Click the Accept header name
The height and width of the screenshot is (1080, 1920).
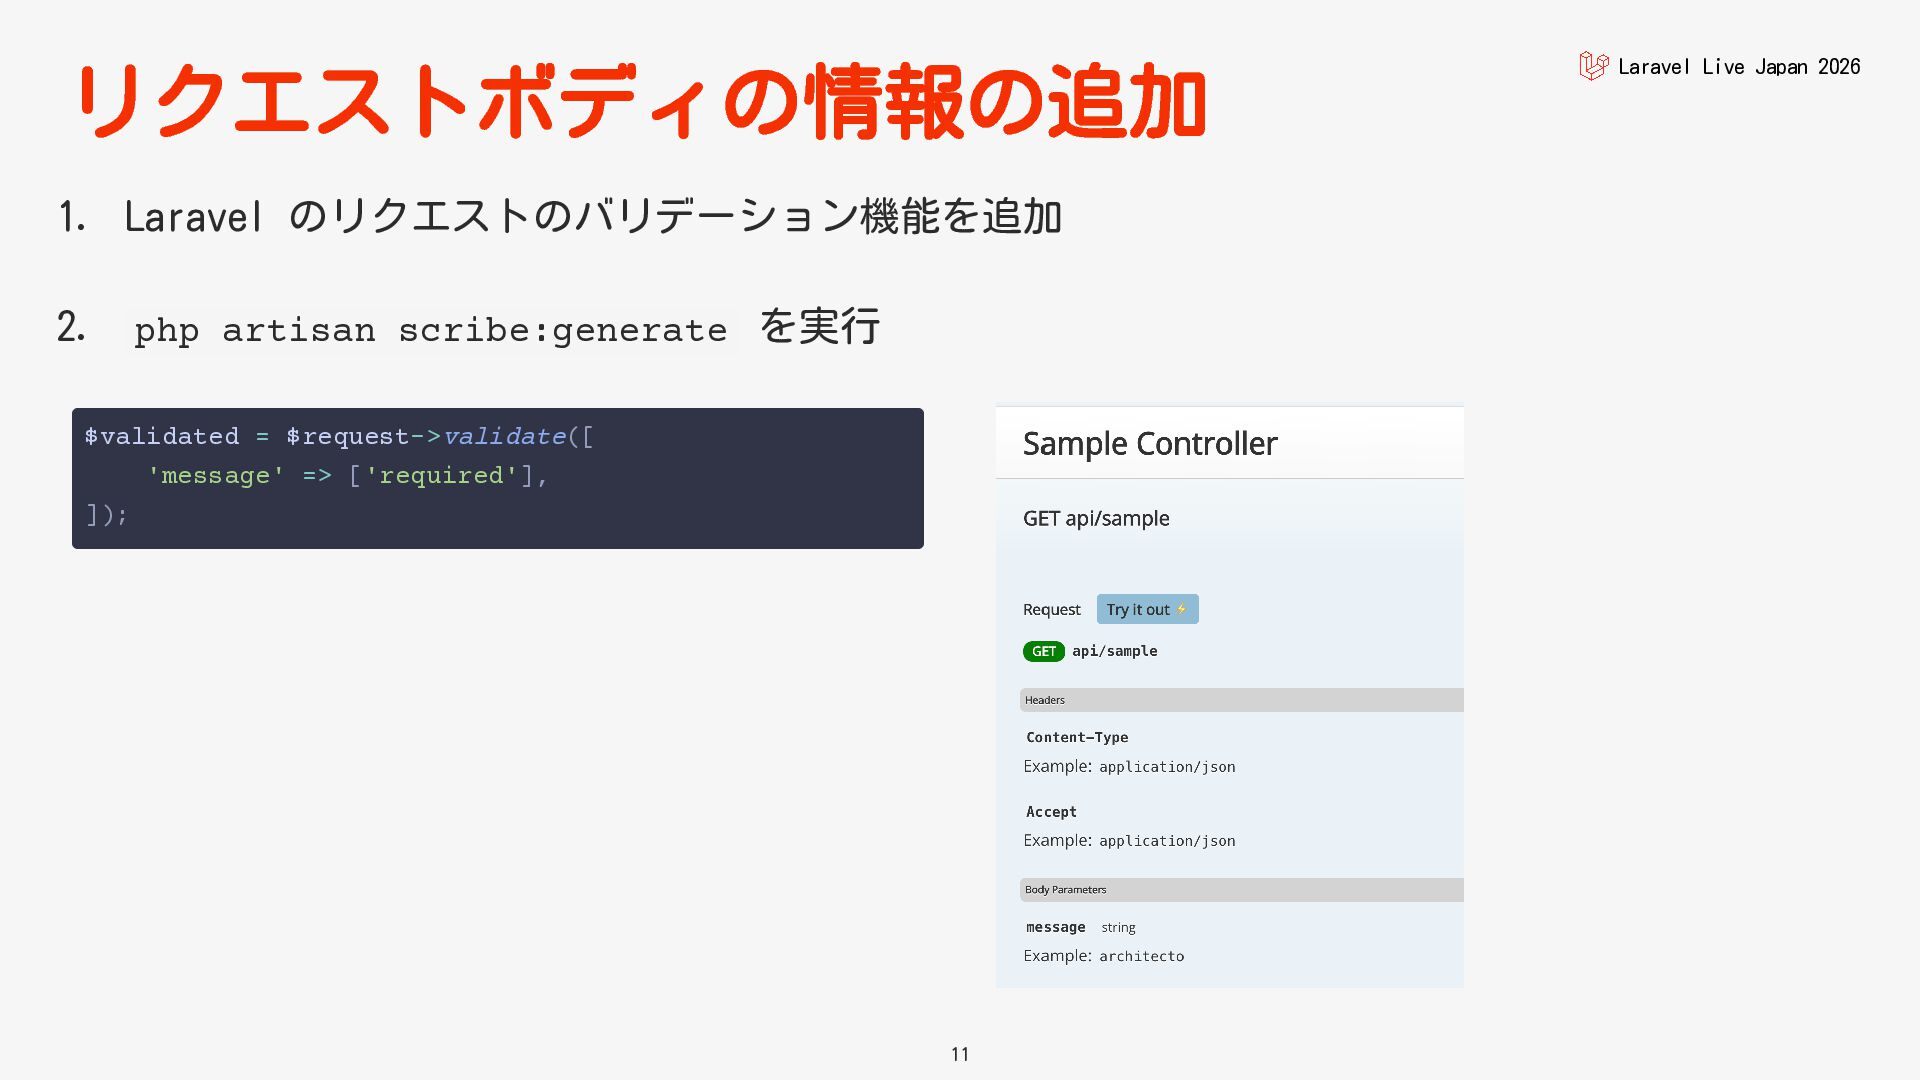[x=1051, y=812]
